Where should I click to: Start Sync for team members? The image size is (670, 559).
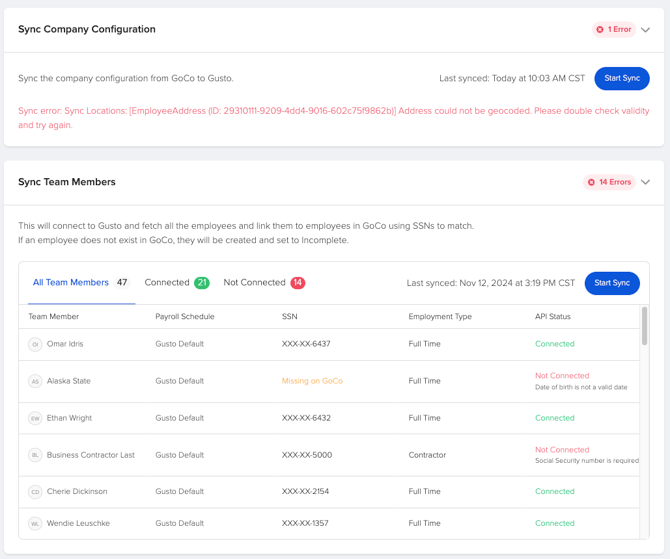612,283
